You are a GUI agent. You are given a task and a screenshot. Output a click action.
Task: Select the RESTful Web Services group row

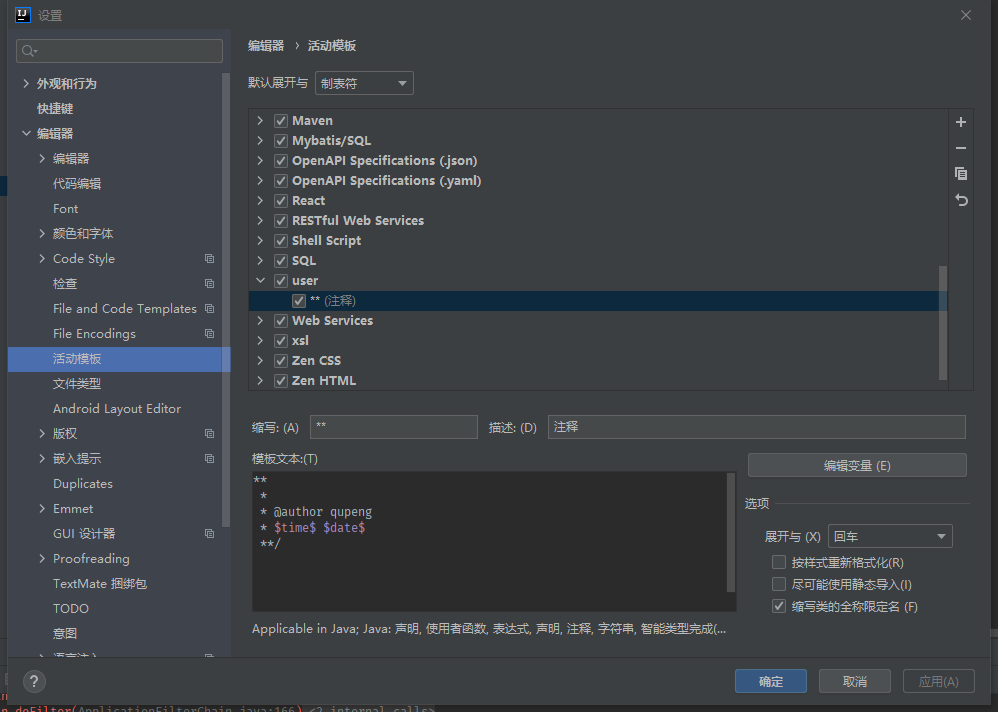[x=598, y=221]
